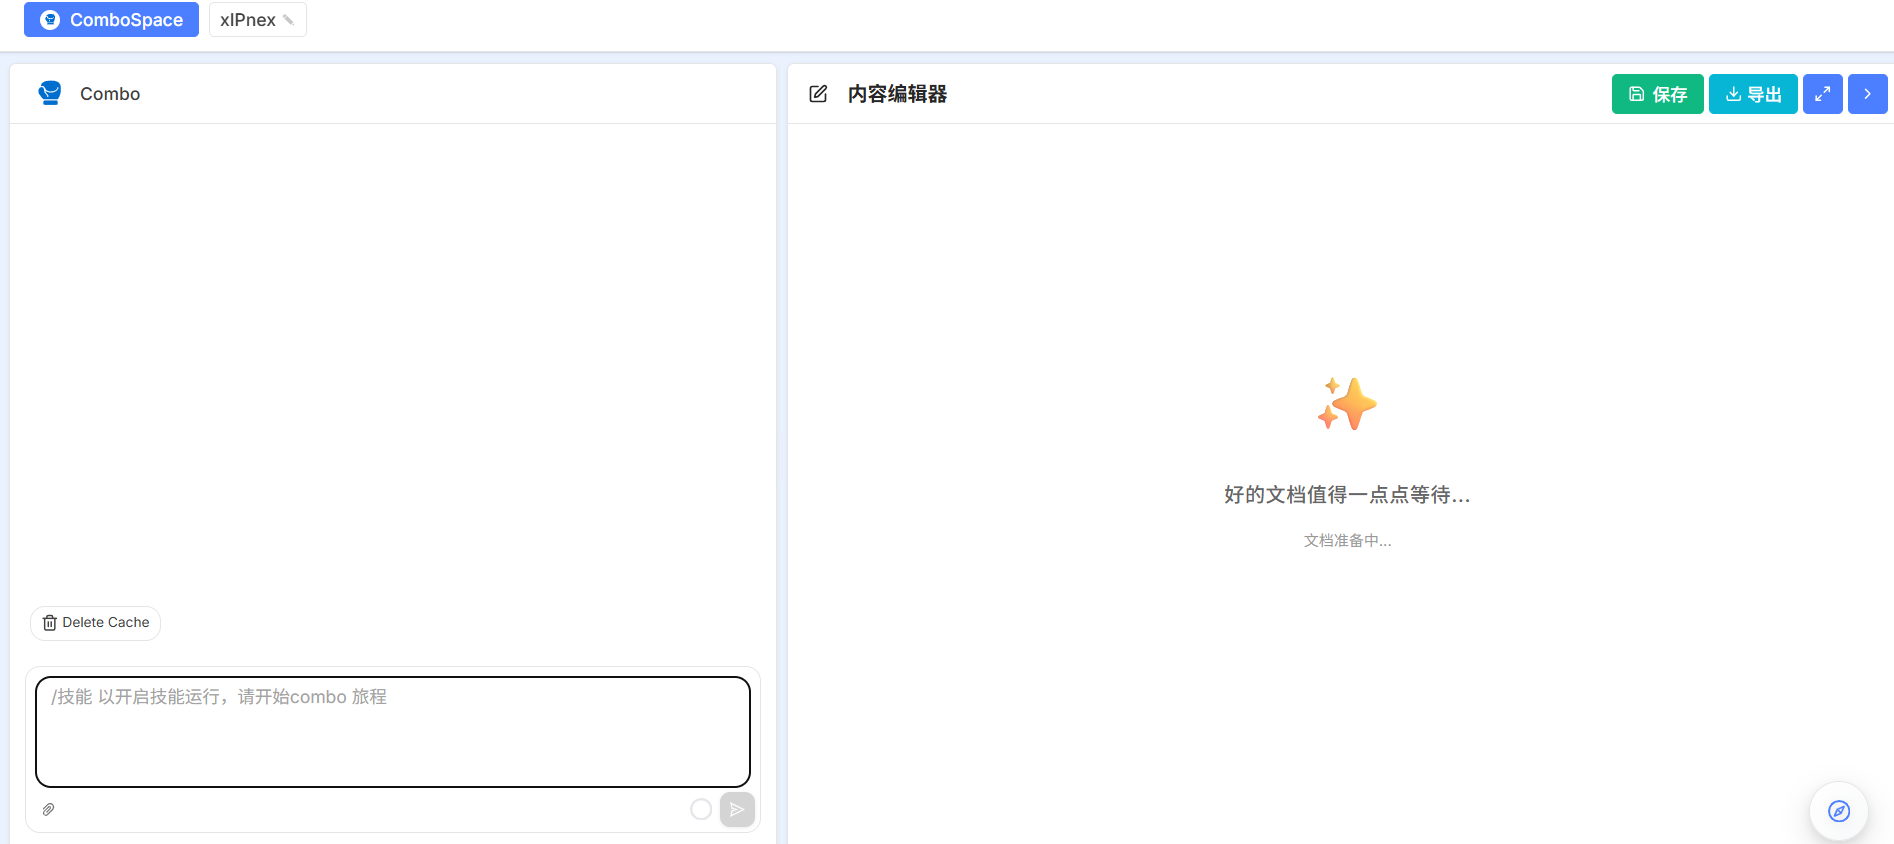Focus the combo skill message input box

pos(393,732)
